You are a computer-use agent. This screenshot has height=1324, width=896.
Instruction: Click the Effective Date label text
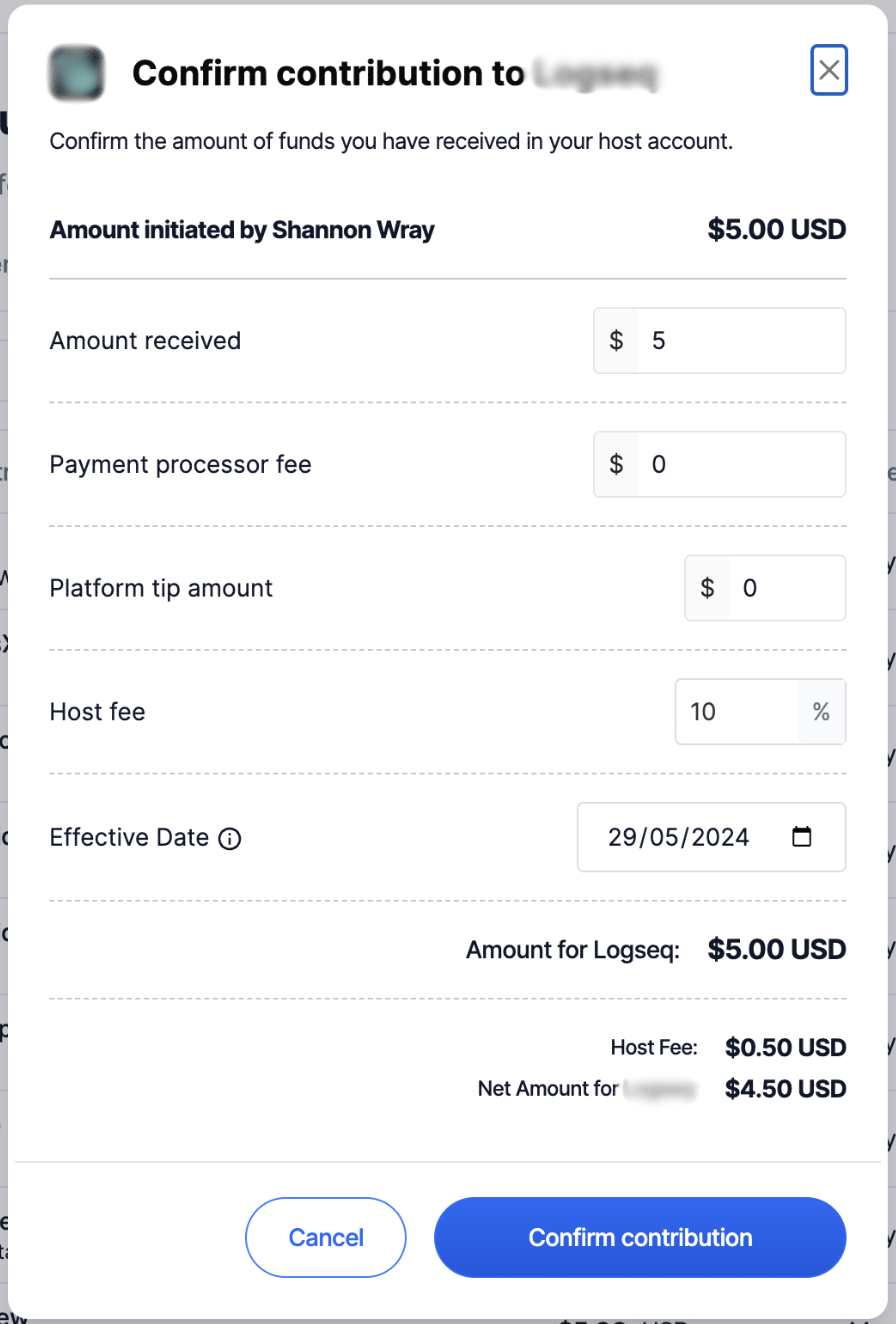click(129, 837)
